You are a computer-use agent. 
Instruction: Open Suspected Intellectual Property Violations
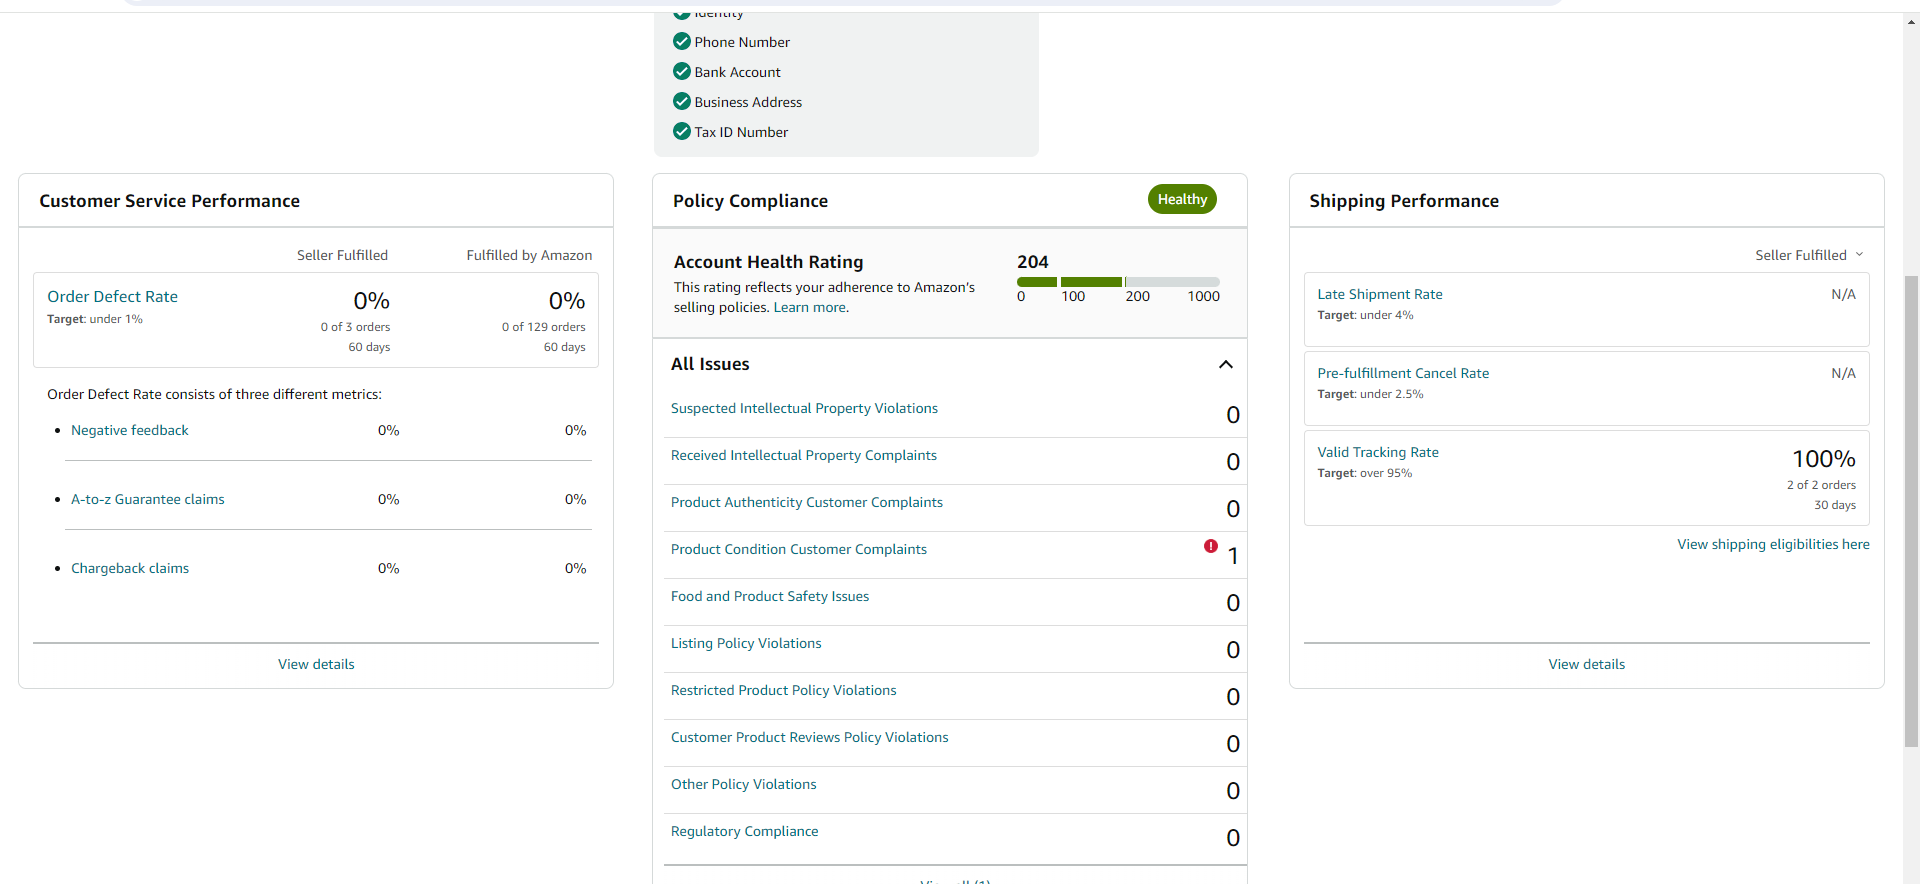tap(804, 408)
